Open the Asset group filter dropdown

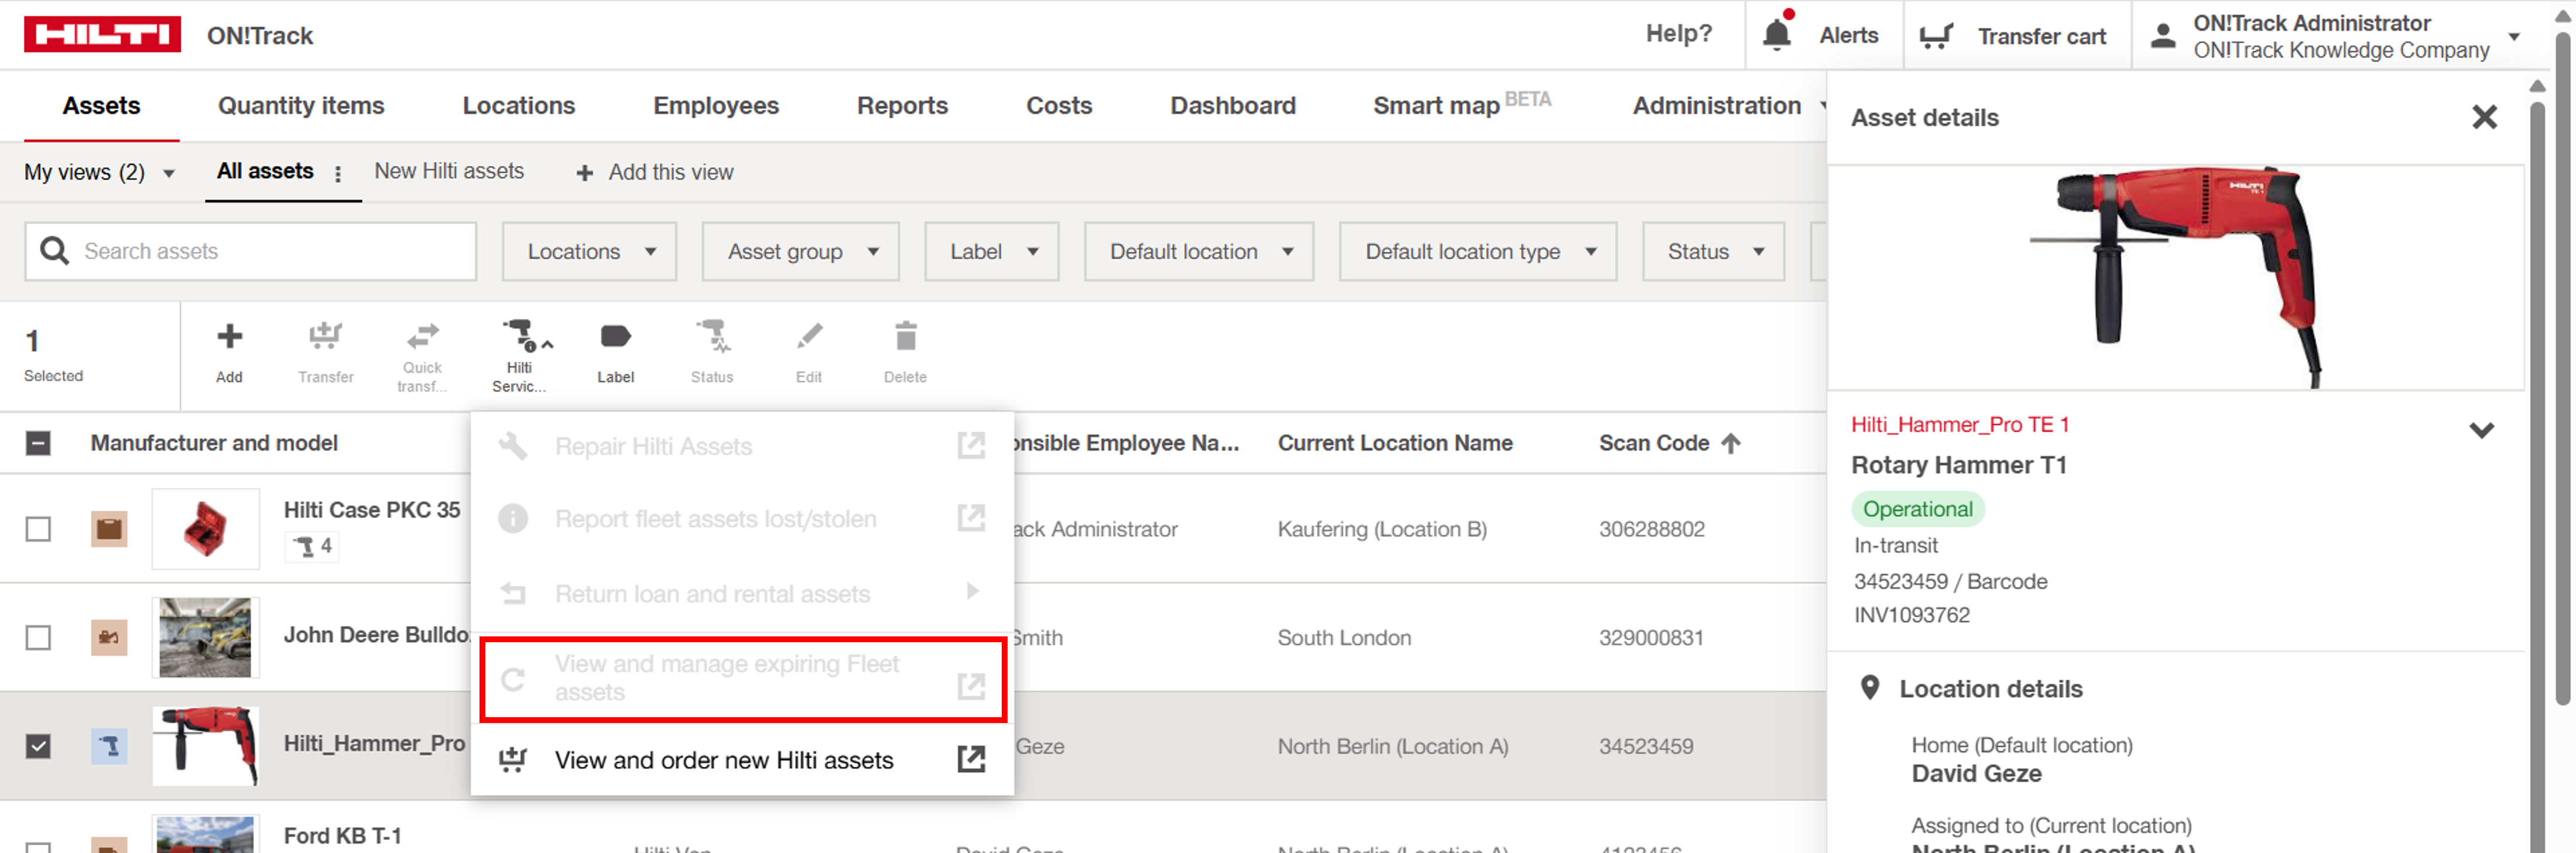click(801, 251)
